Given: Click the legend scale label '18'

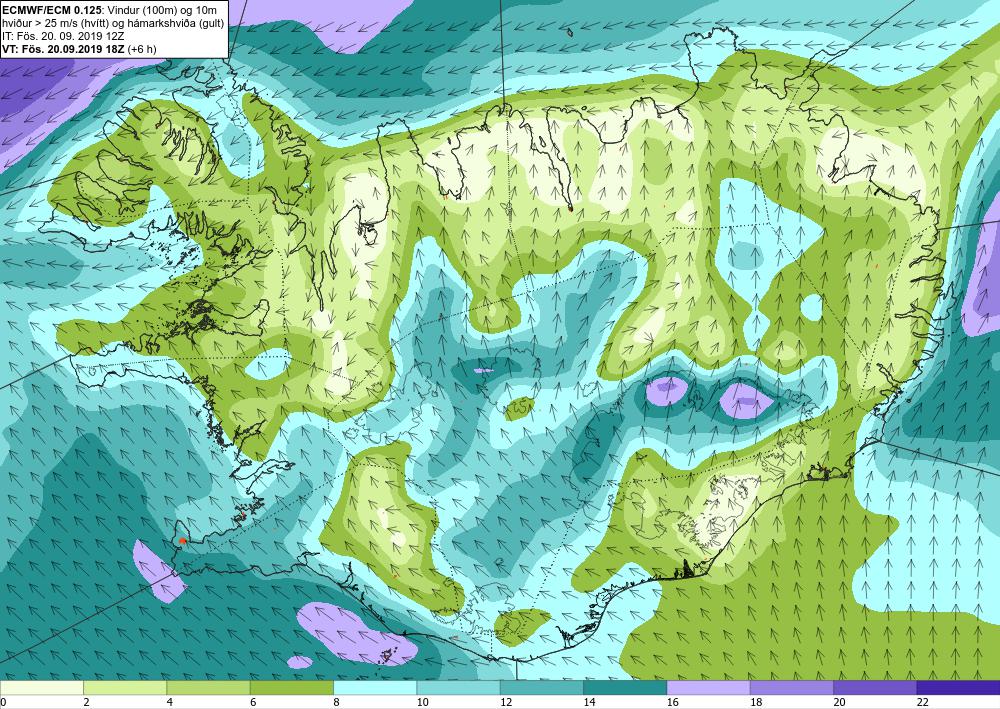Looking at the screenshot, I should click(756, 702).
